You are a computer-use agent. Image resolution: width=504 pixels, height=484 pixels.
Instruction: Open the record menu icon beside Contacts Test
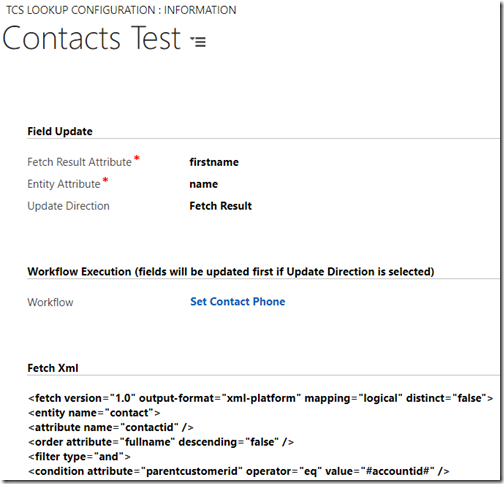[x=198, y=42]
